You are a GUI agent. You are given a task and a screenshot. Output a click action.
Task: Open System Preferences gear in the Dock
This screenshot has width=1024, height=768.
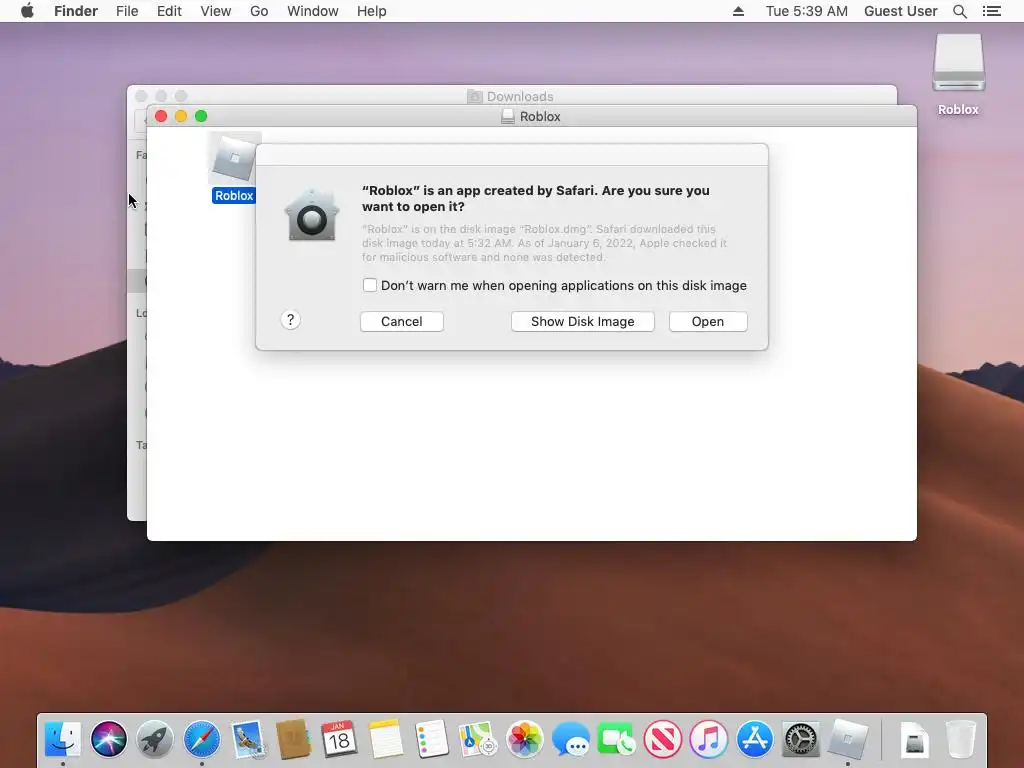[x=801, y=739]
